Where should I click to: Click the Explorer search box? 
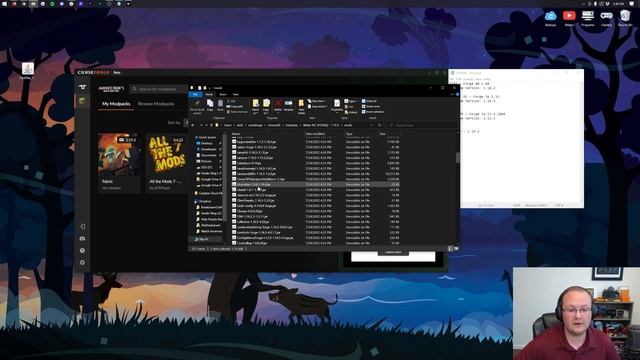(422, 125)
